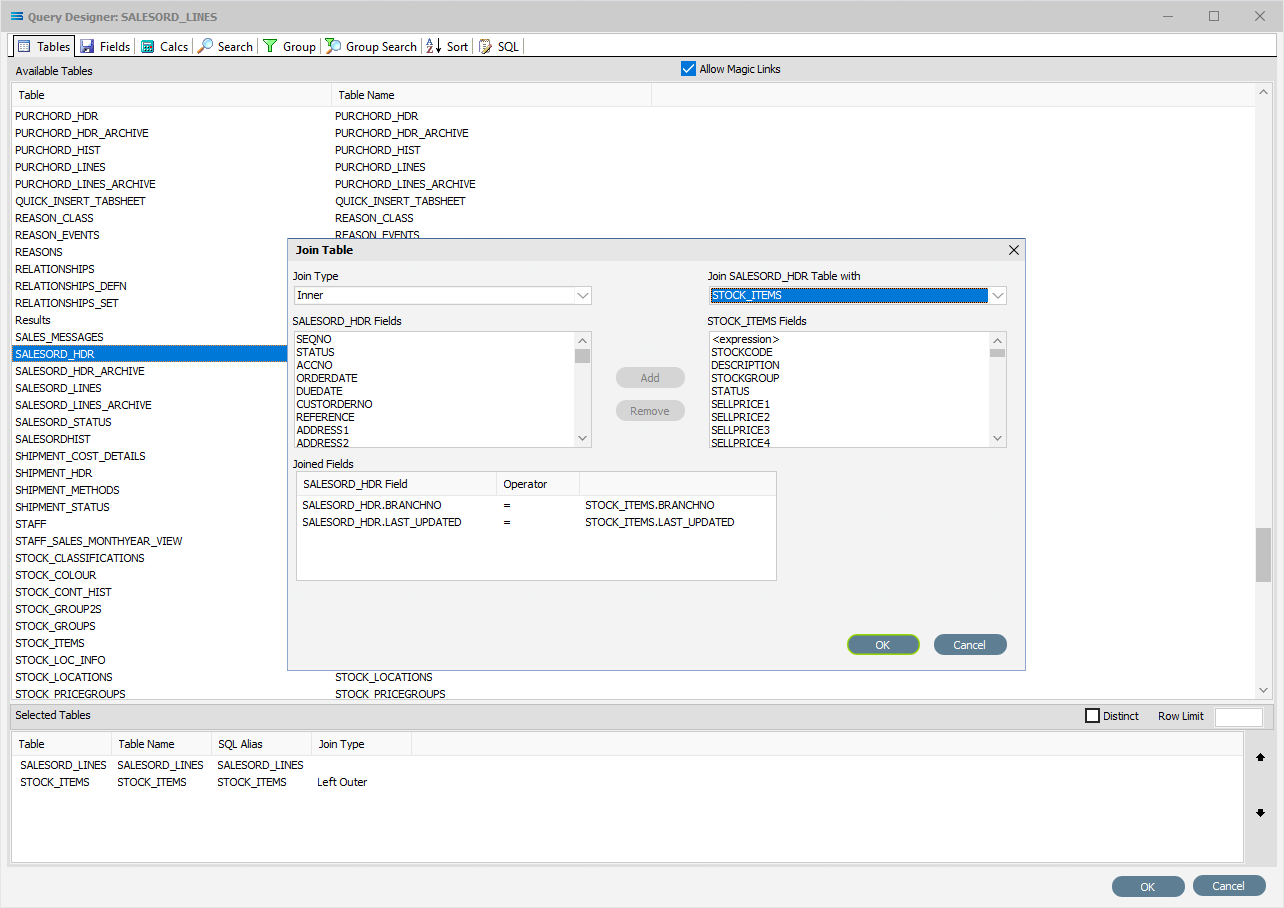Move selected table down with arrow
This screenshot has height=908, width=1284.
(x=1260, y=813)
